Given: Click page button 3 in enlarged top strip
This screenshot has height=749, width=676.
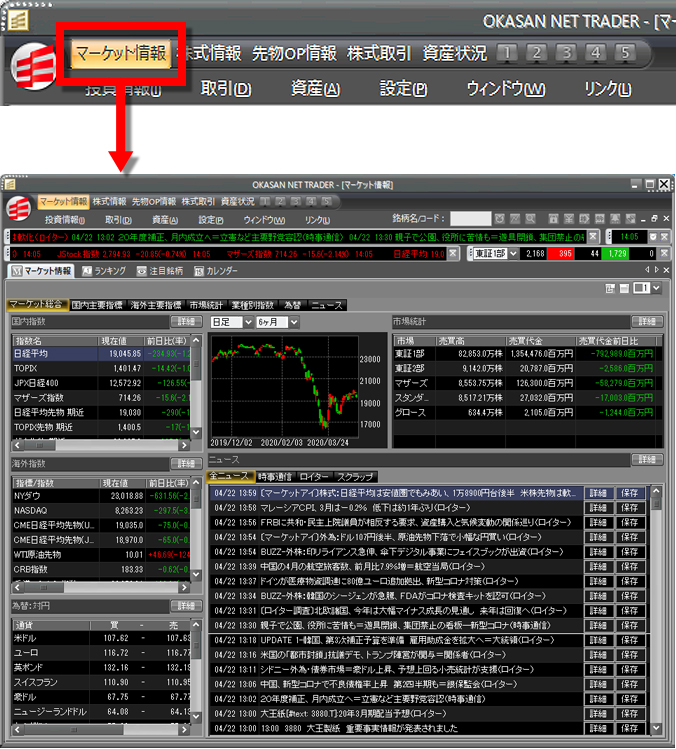Looking at the screenshot, I should (566, 53).
